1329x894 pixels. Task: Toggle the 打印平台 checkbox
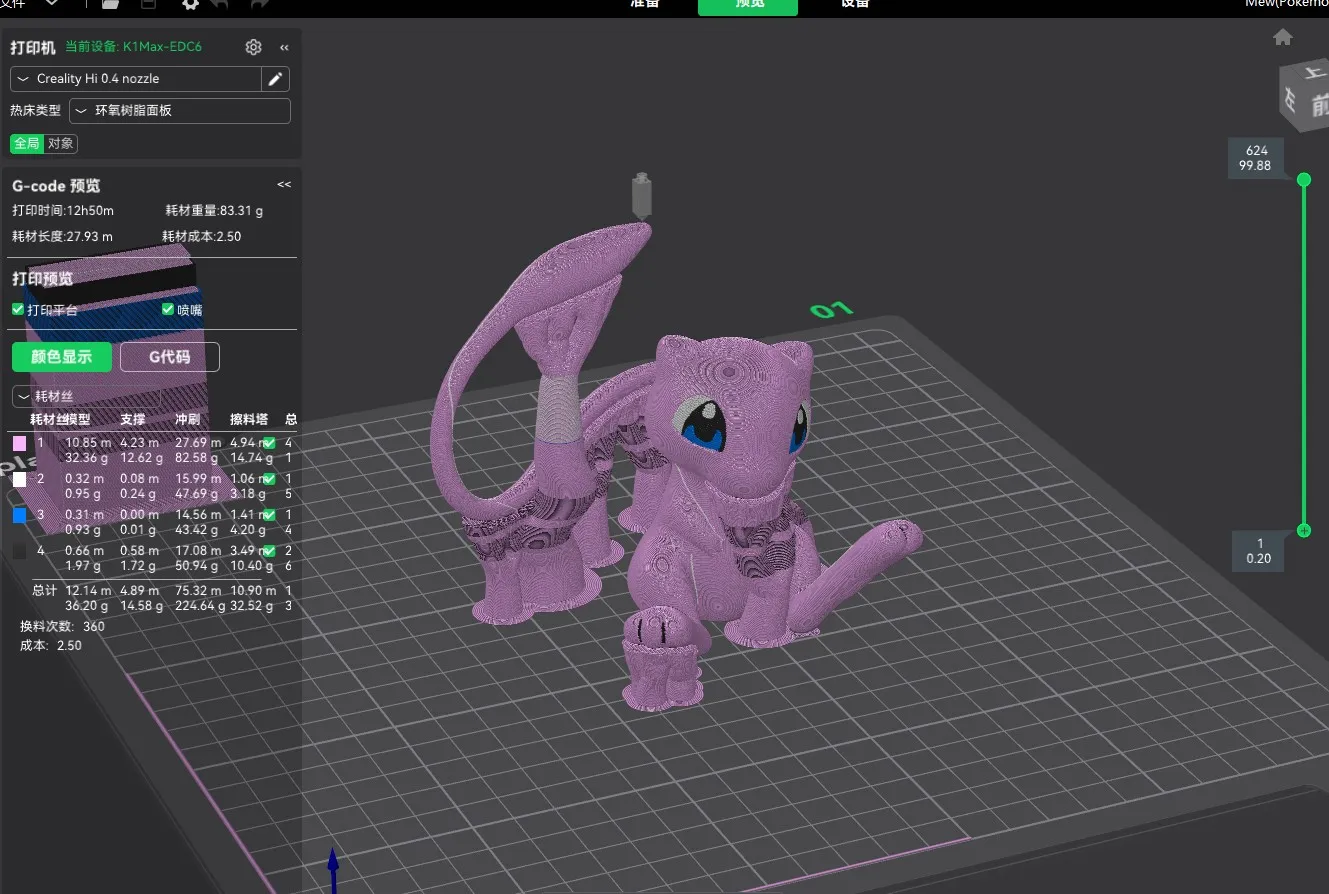[18, 310]
